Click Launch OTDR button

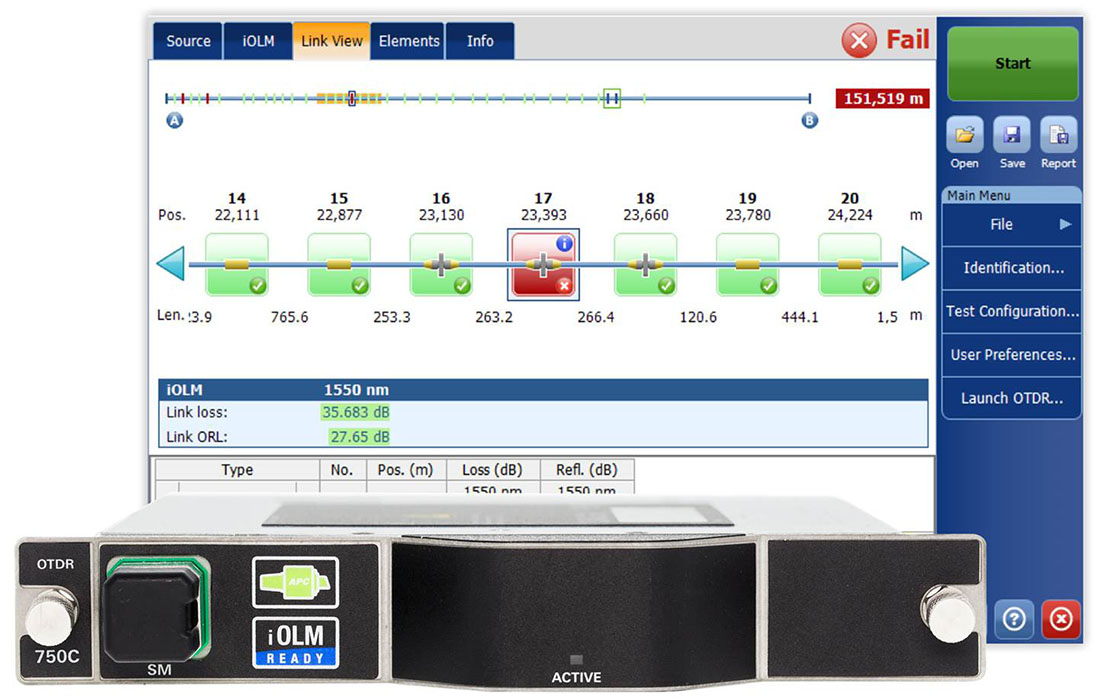[x=1011, y=398]
